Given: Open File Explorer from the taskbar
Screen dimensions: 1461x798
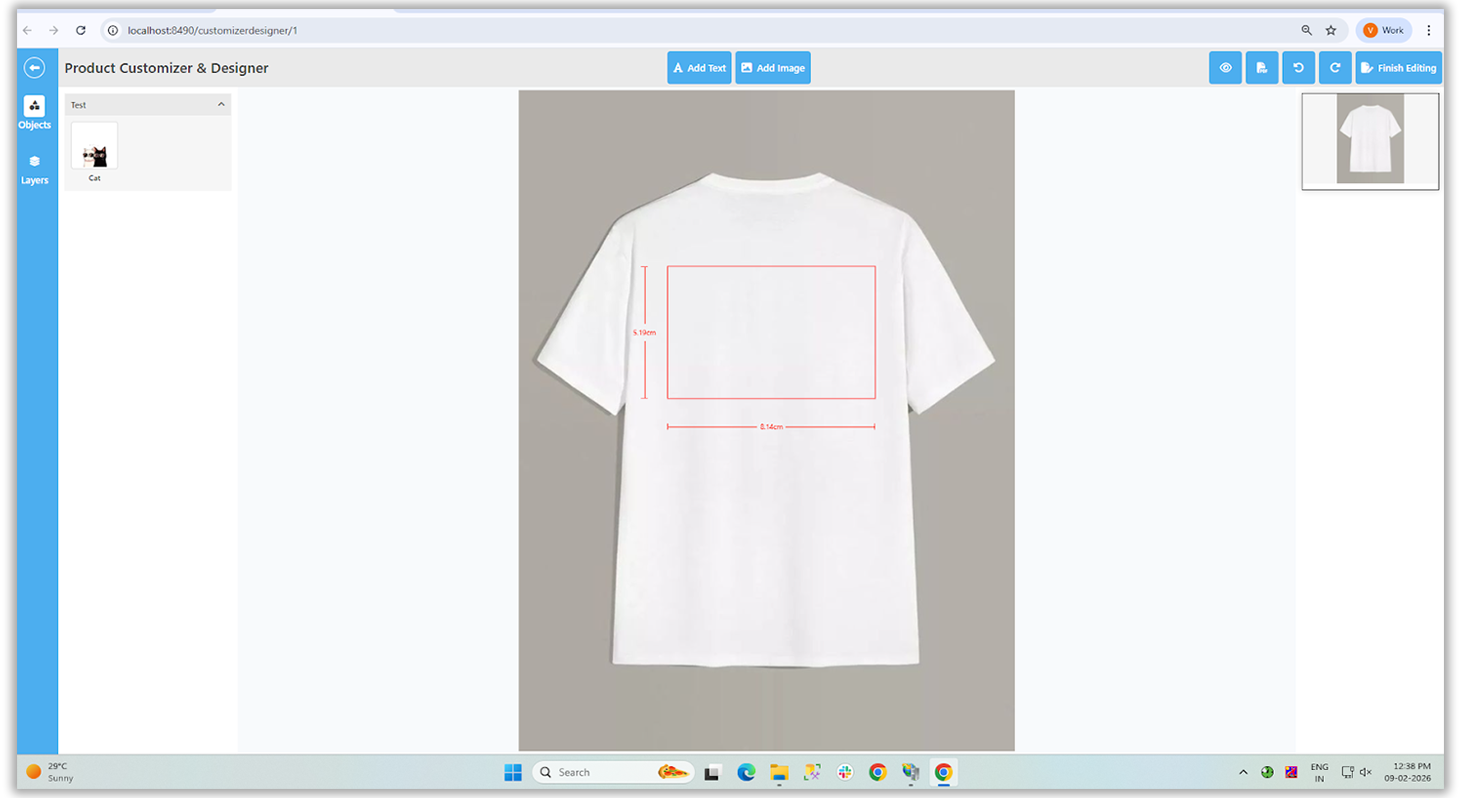Looking at the screenshot, I should click(779, 772).
